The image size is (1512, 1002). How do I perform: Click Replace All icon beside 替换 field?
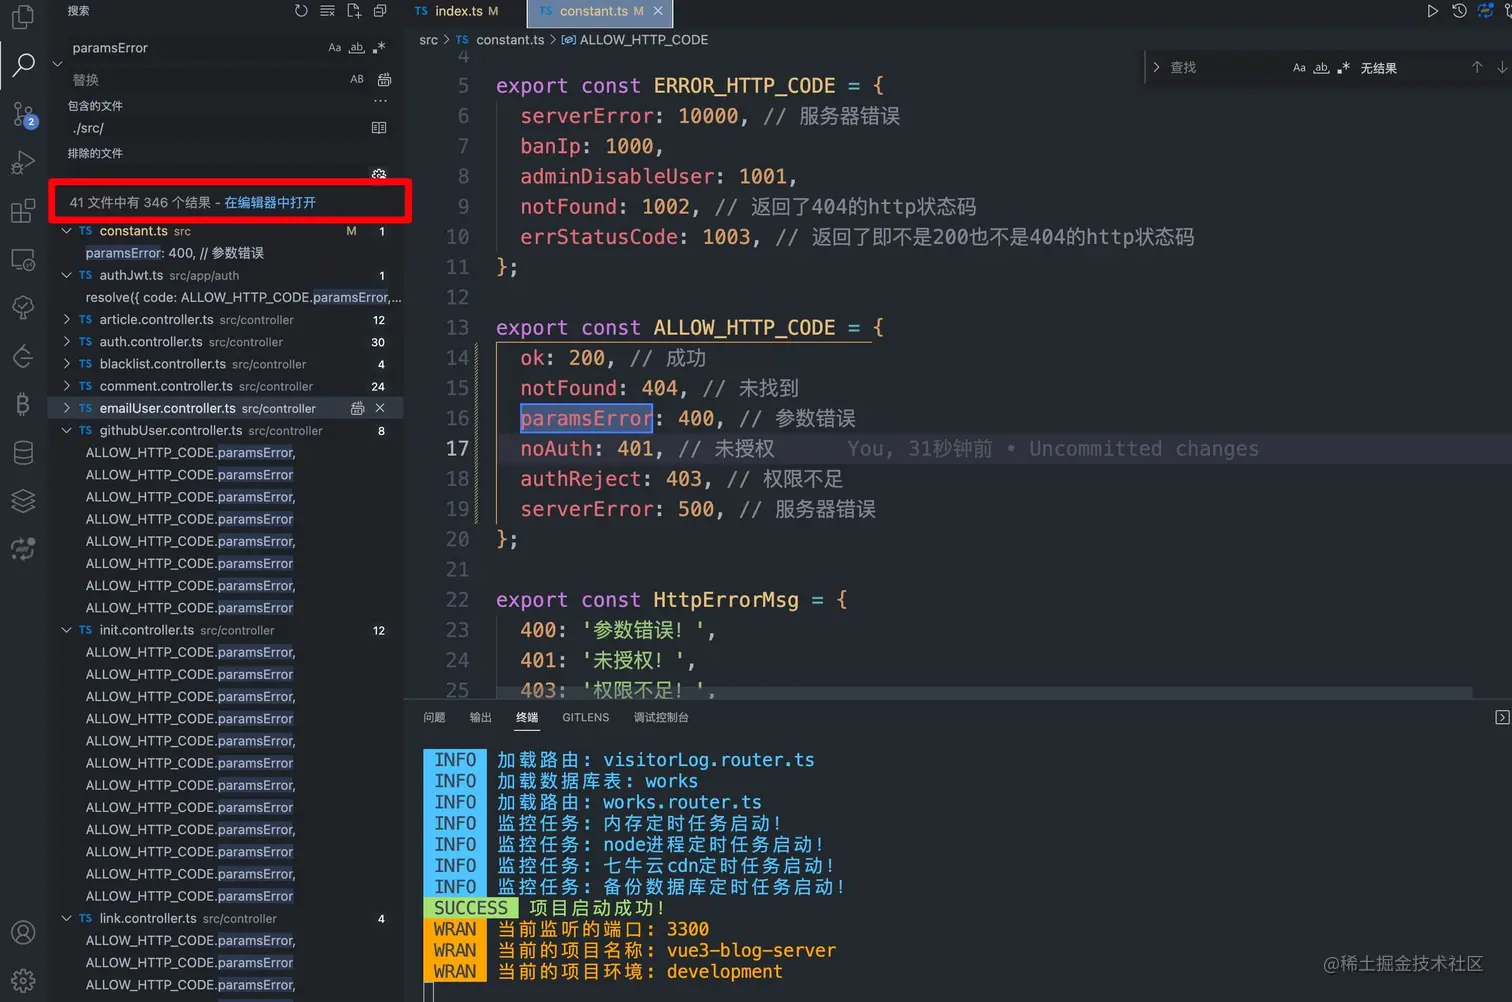384,79
